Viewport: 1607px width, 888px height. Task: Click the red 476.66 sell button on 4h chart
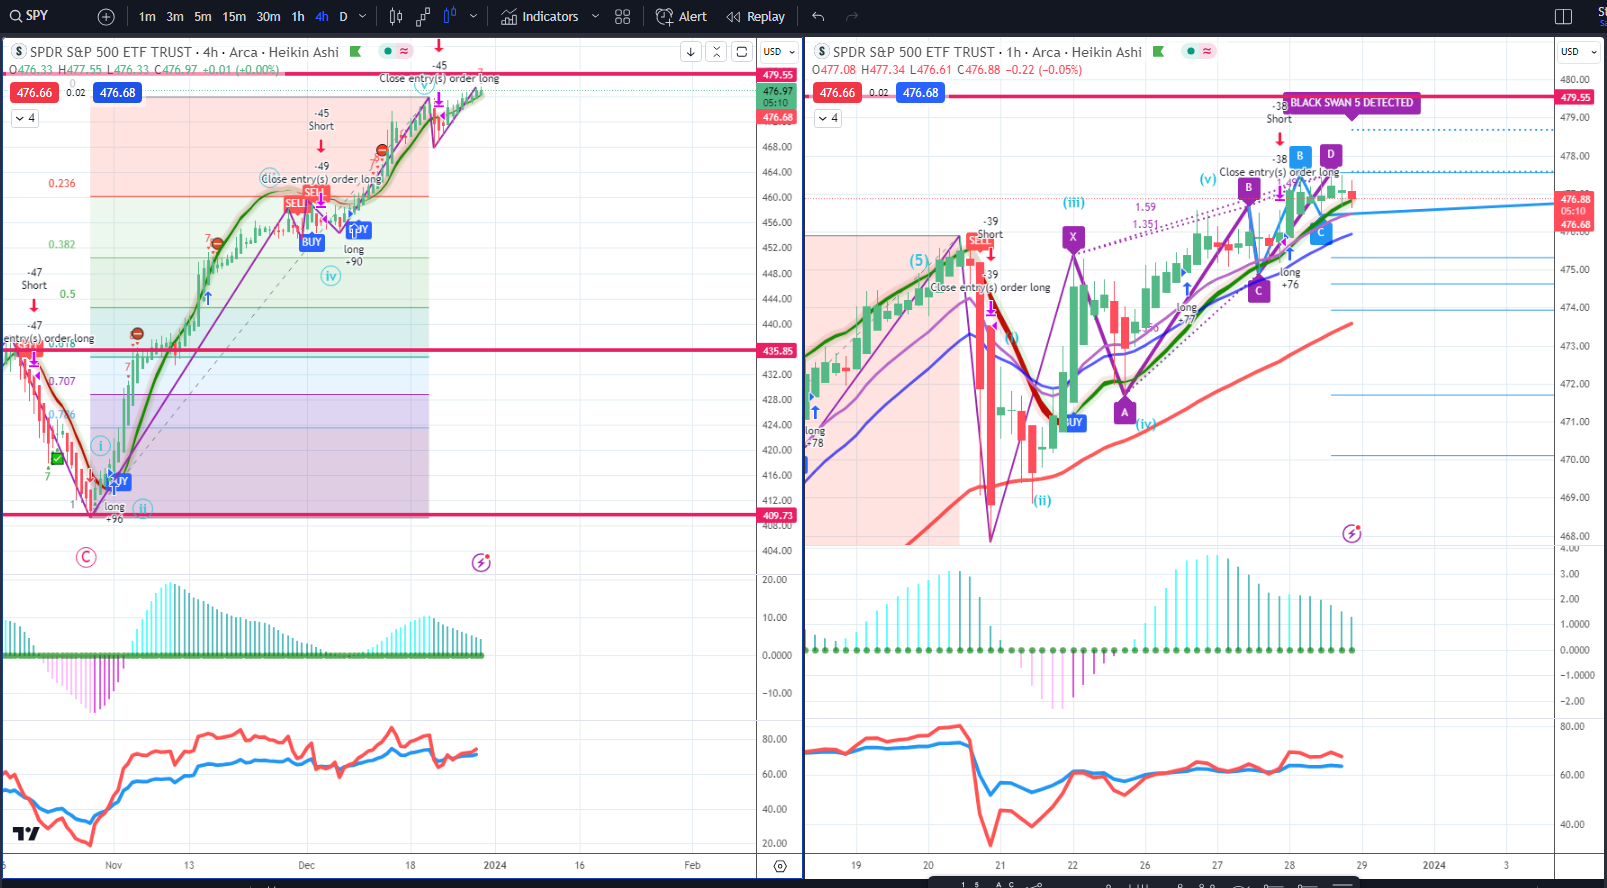34,93
